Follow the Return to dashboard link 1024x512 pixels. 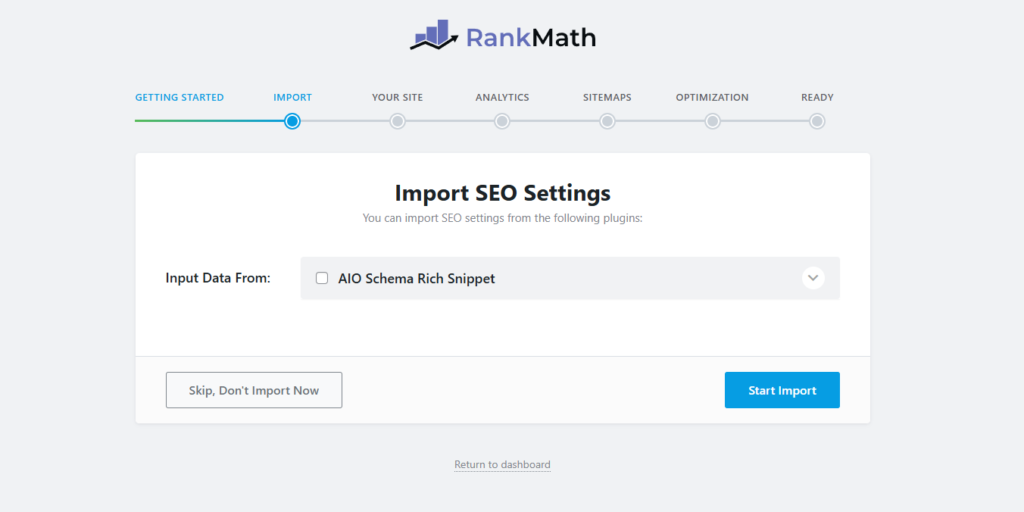502,465
